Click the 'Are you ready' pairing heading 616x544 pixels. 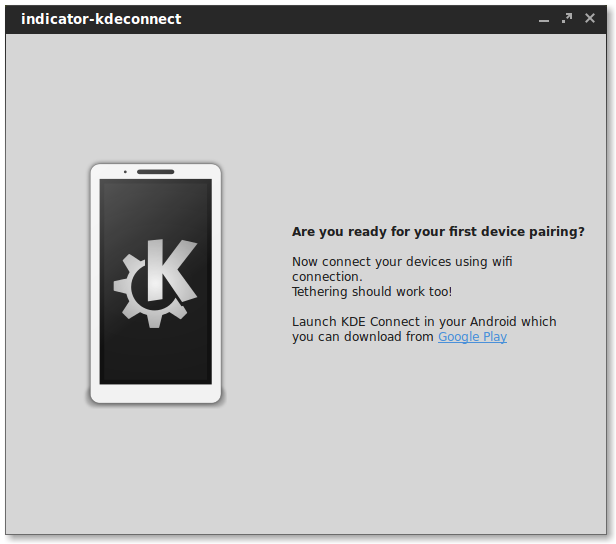438,231
